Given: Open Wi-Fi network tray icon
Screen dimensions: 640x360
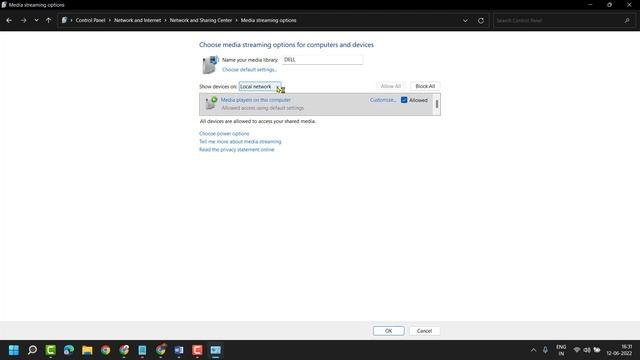Looking at the screenshot, I should click(x=577, y=350).
